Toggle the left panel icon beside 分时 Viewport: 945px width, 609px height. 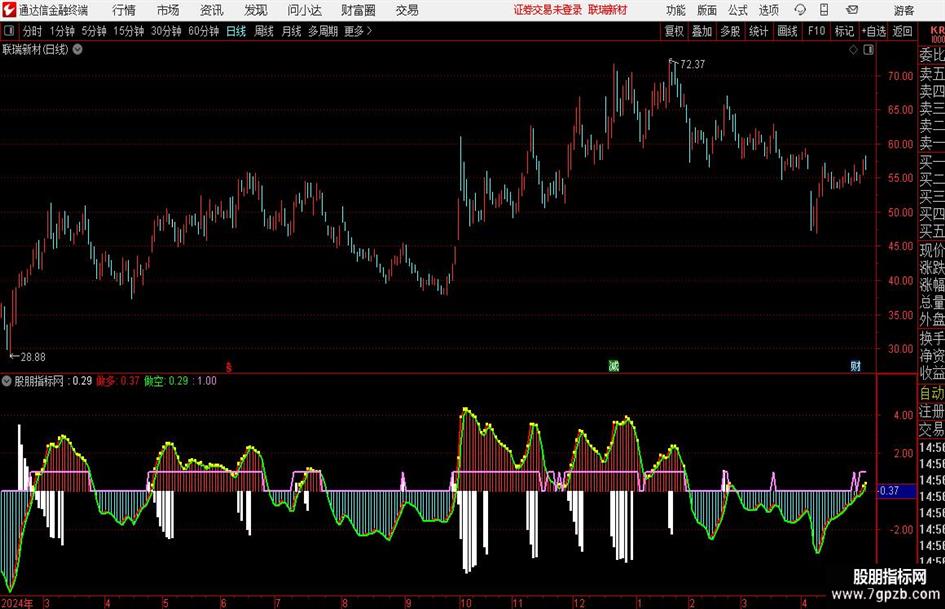coord(8,31)
